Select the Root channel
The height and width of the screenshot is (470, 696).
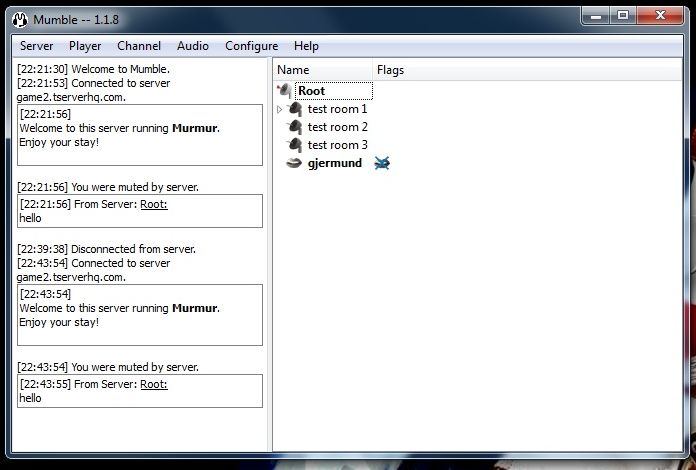click(312, 91)
